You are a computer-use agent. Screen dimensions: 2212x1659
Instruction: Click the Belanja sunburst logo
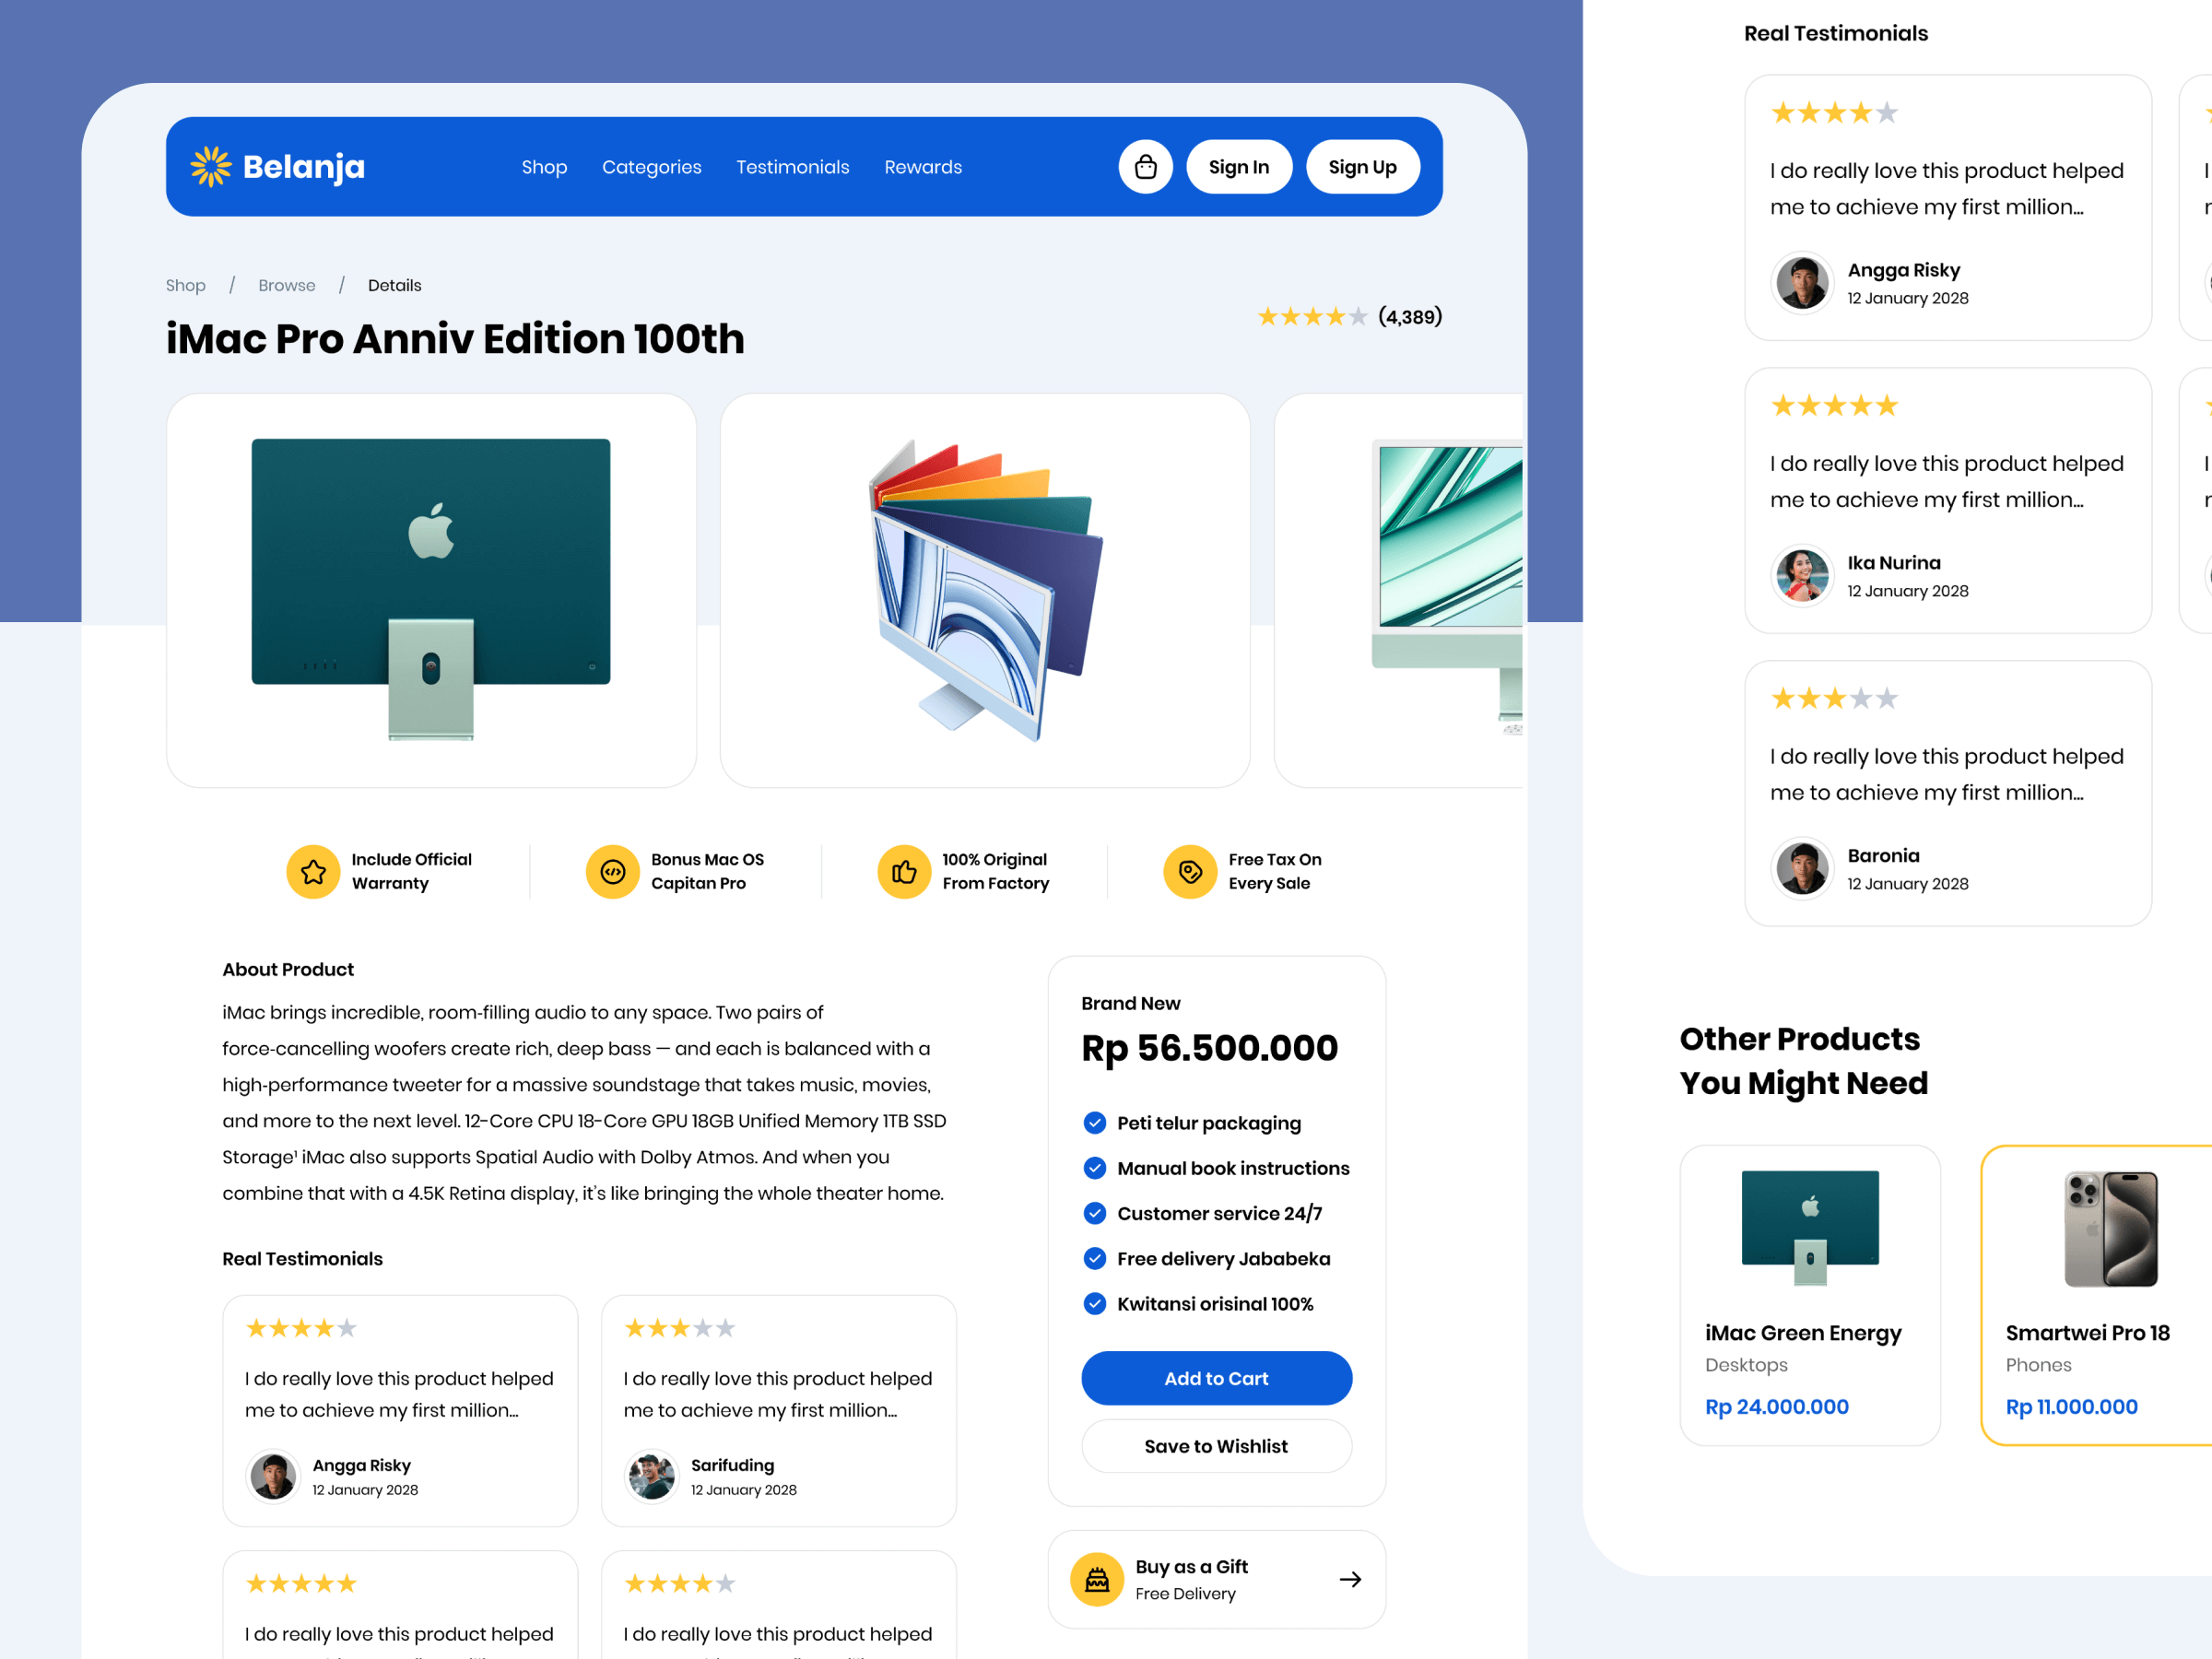point(211,167)
